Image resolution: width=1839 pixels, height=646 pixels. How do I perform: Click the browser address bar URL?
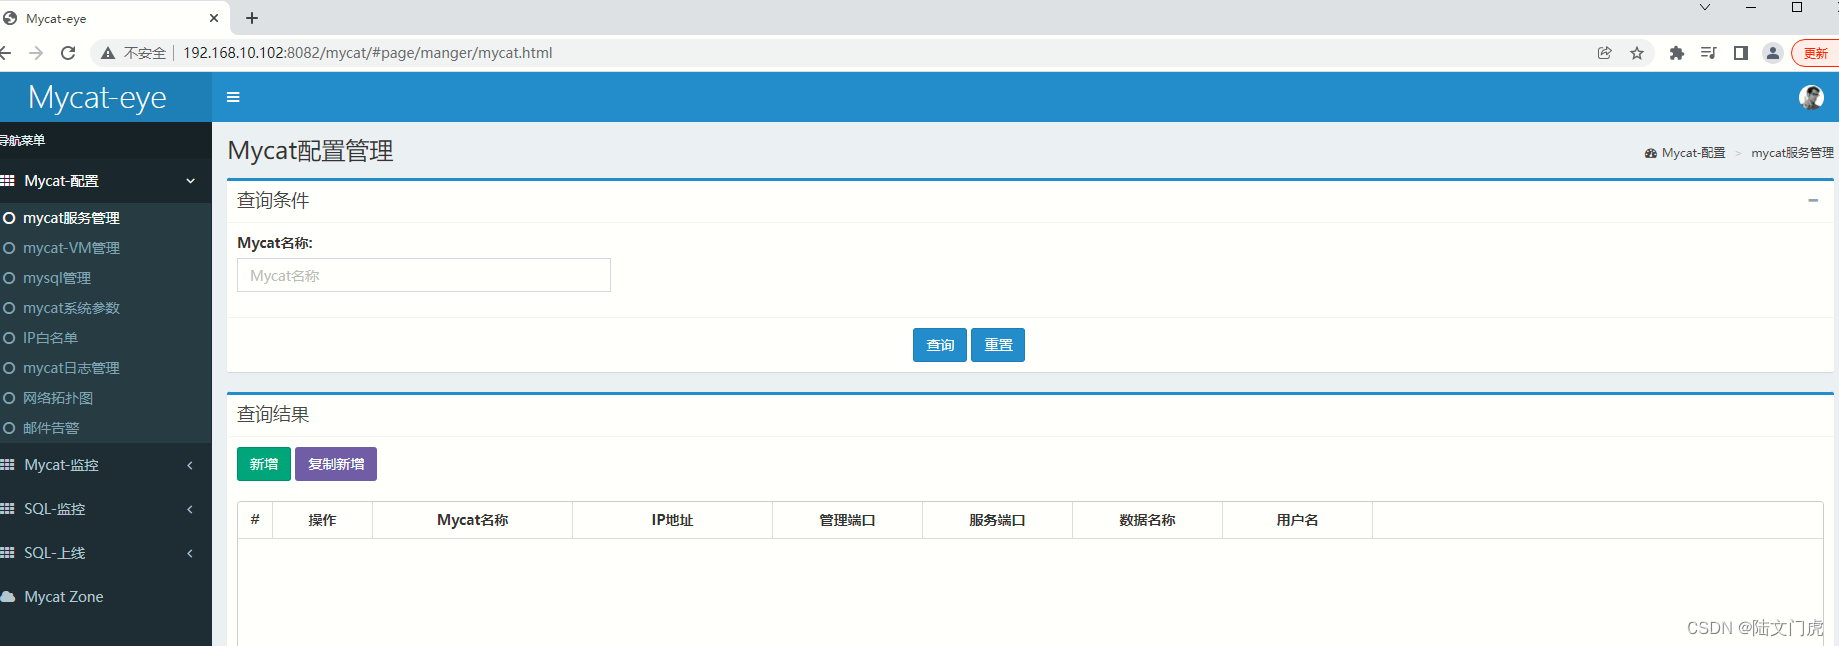coord(367,53)
